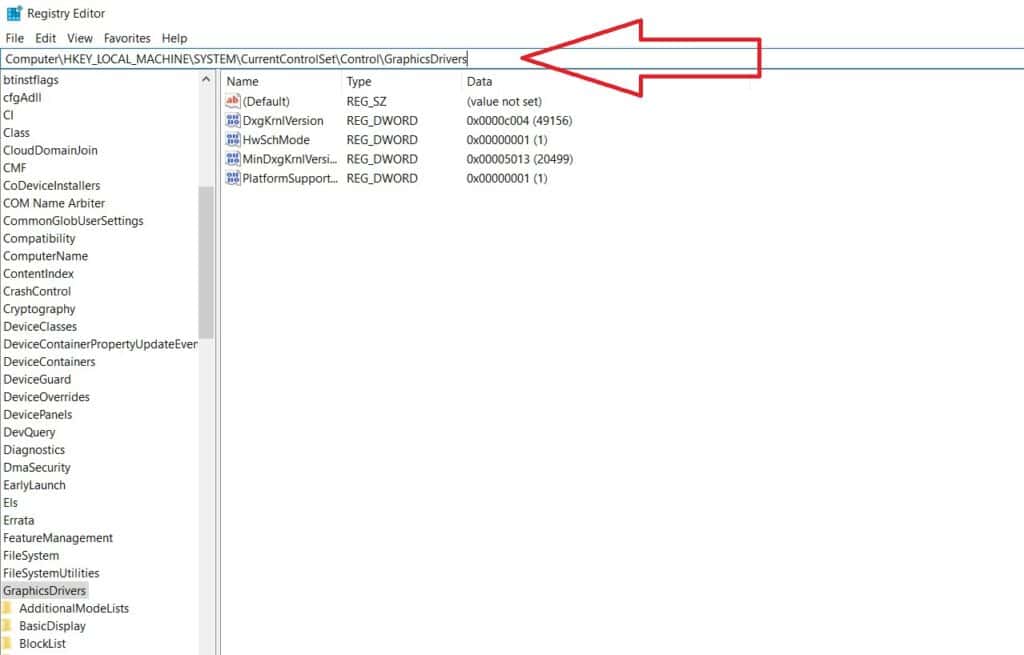Select the CoDeviceInstallers key
This screenshot has height=655, width=1024.
52,185
